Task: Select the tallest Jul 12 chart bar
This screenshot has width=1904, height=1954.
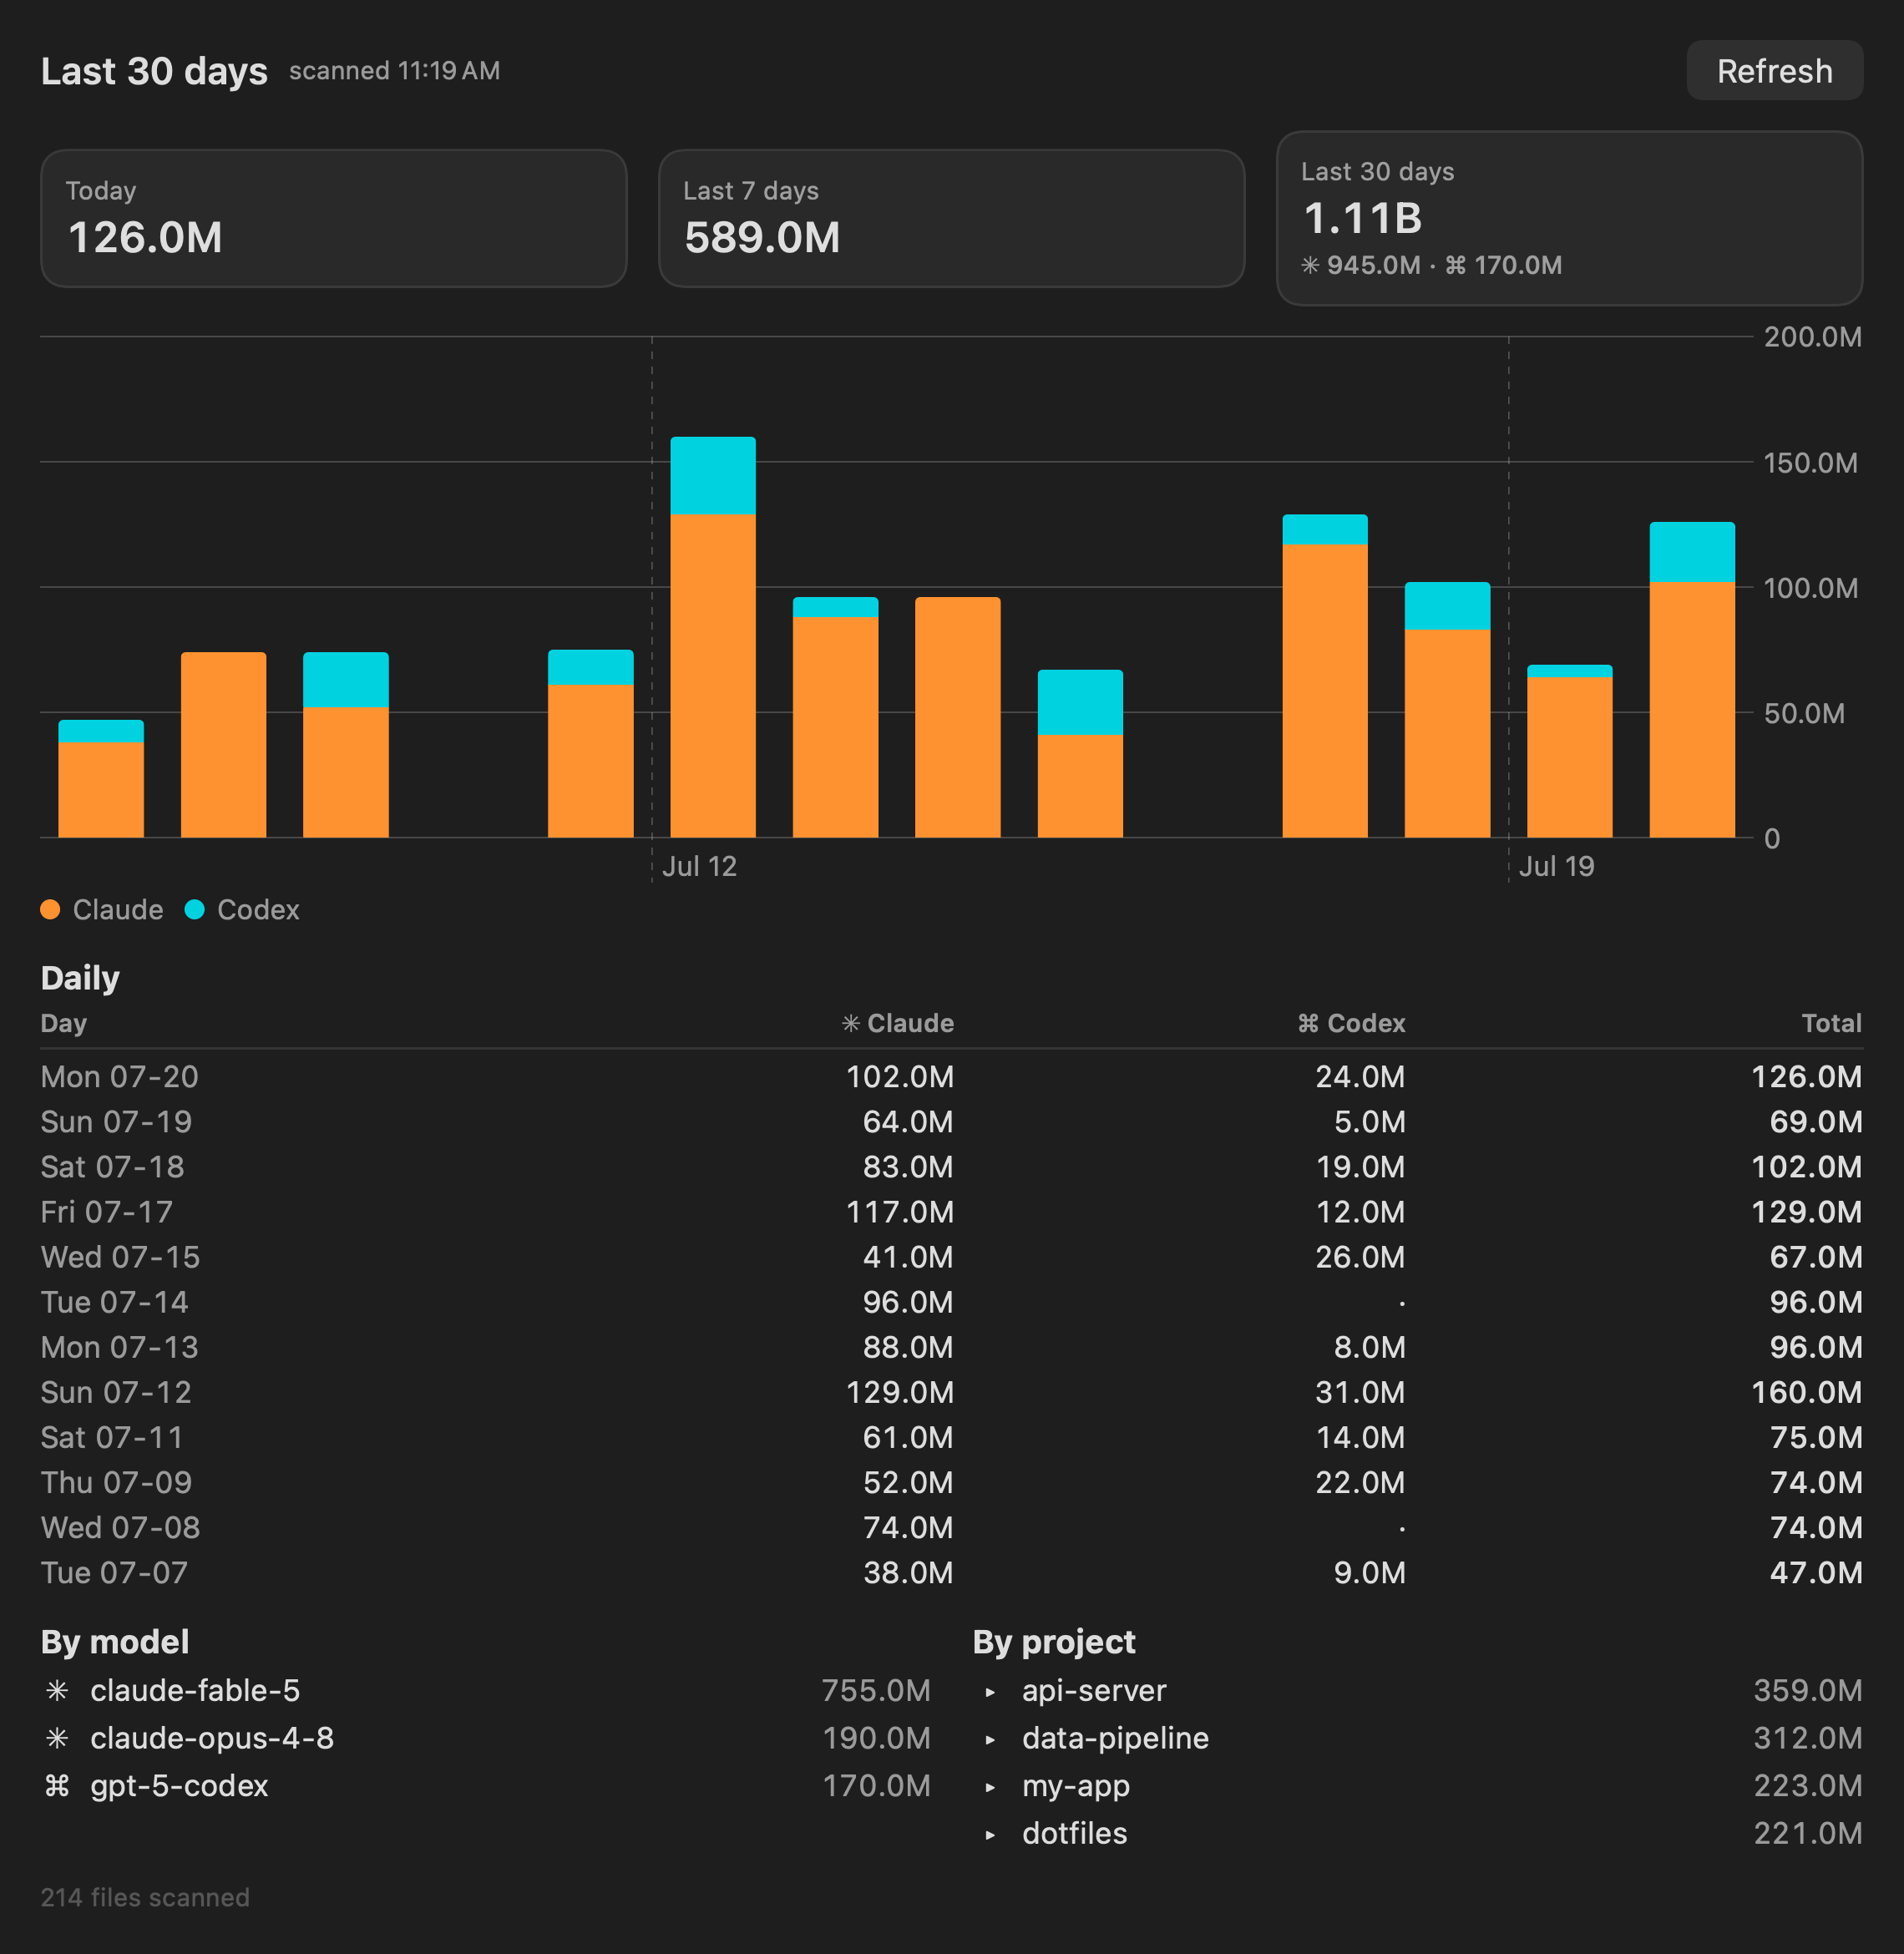Action: point(713,637)
